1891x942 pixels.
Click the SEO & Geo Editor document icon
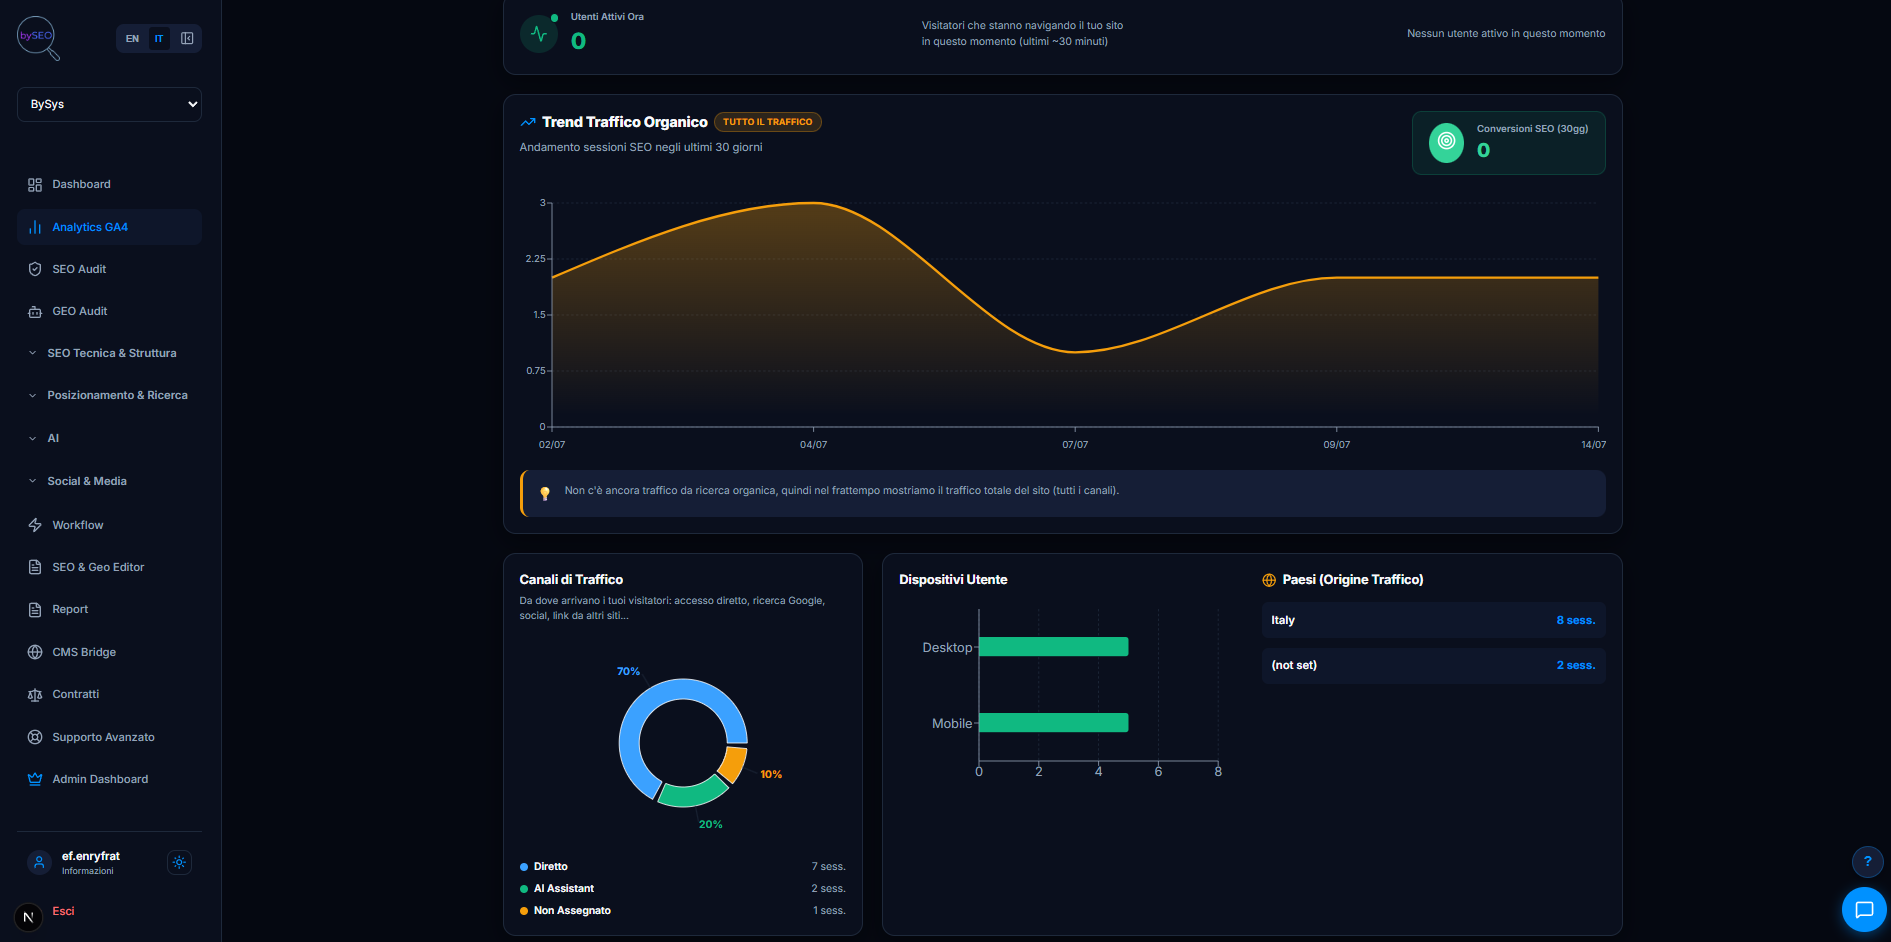(35, 567)
